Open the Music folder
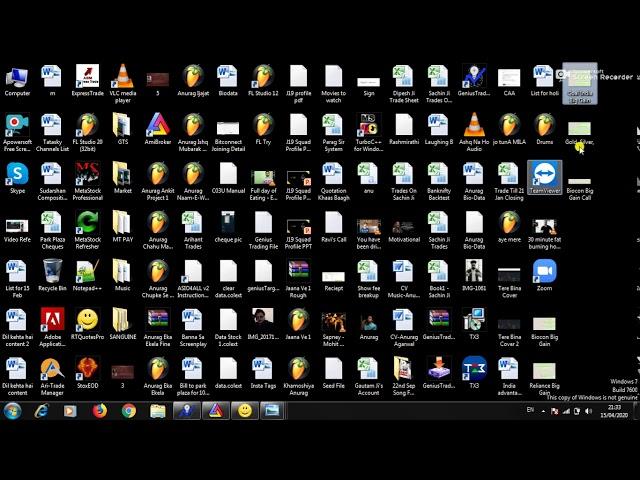Image resolution: width=640 pixels, height=480 pixels. [x=122, y=275]
